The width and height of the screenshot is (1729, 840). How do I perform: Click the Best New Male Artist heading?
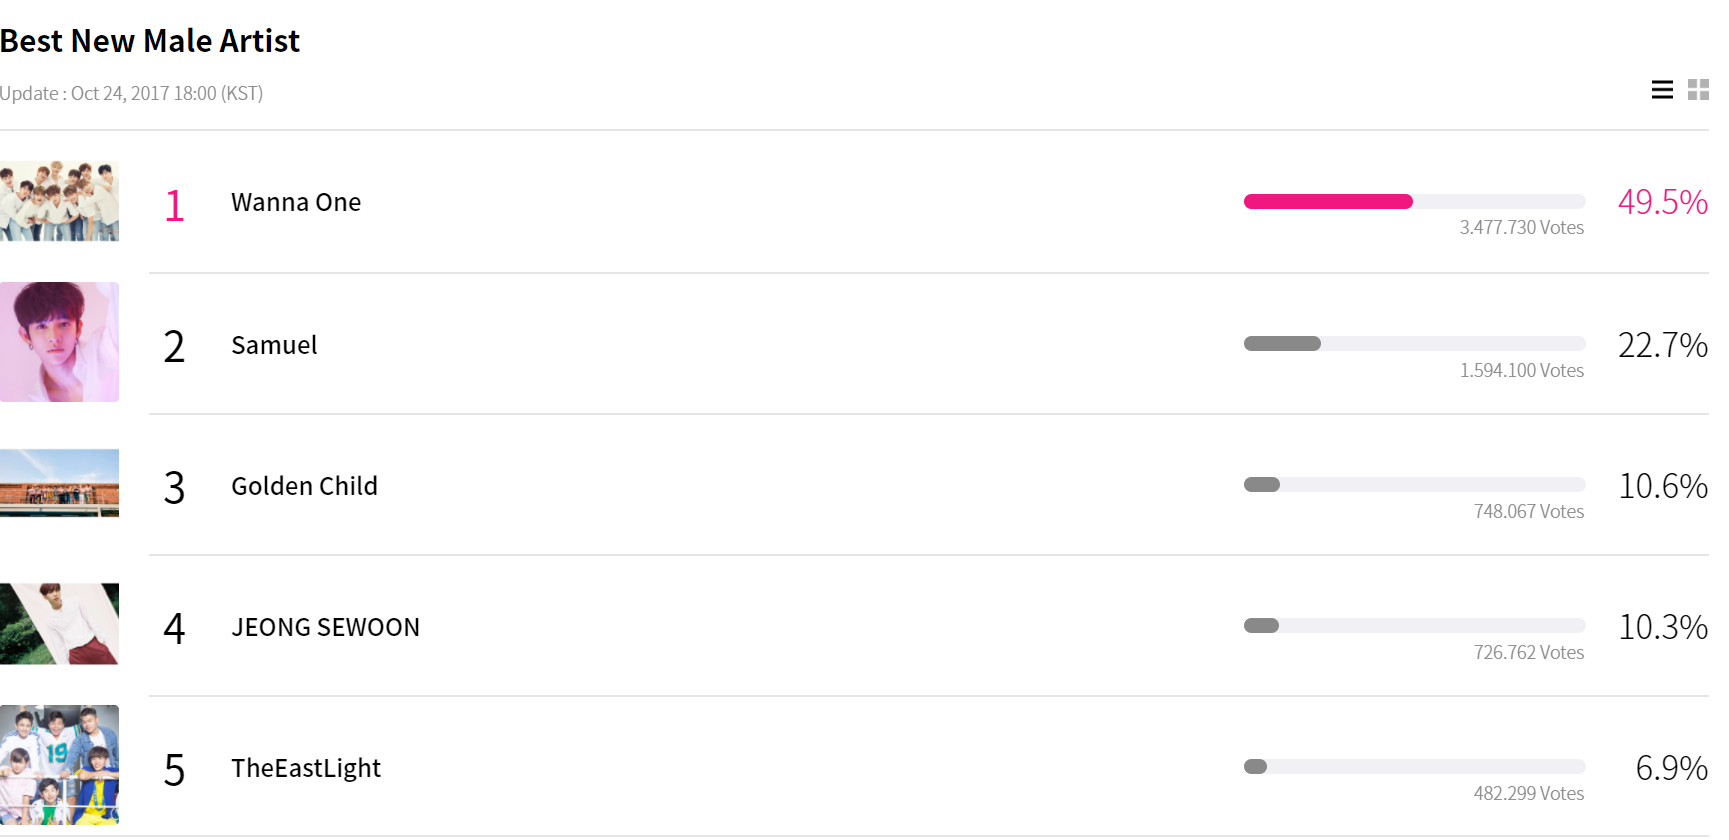(150, 41)
